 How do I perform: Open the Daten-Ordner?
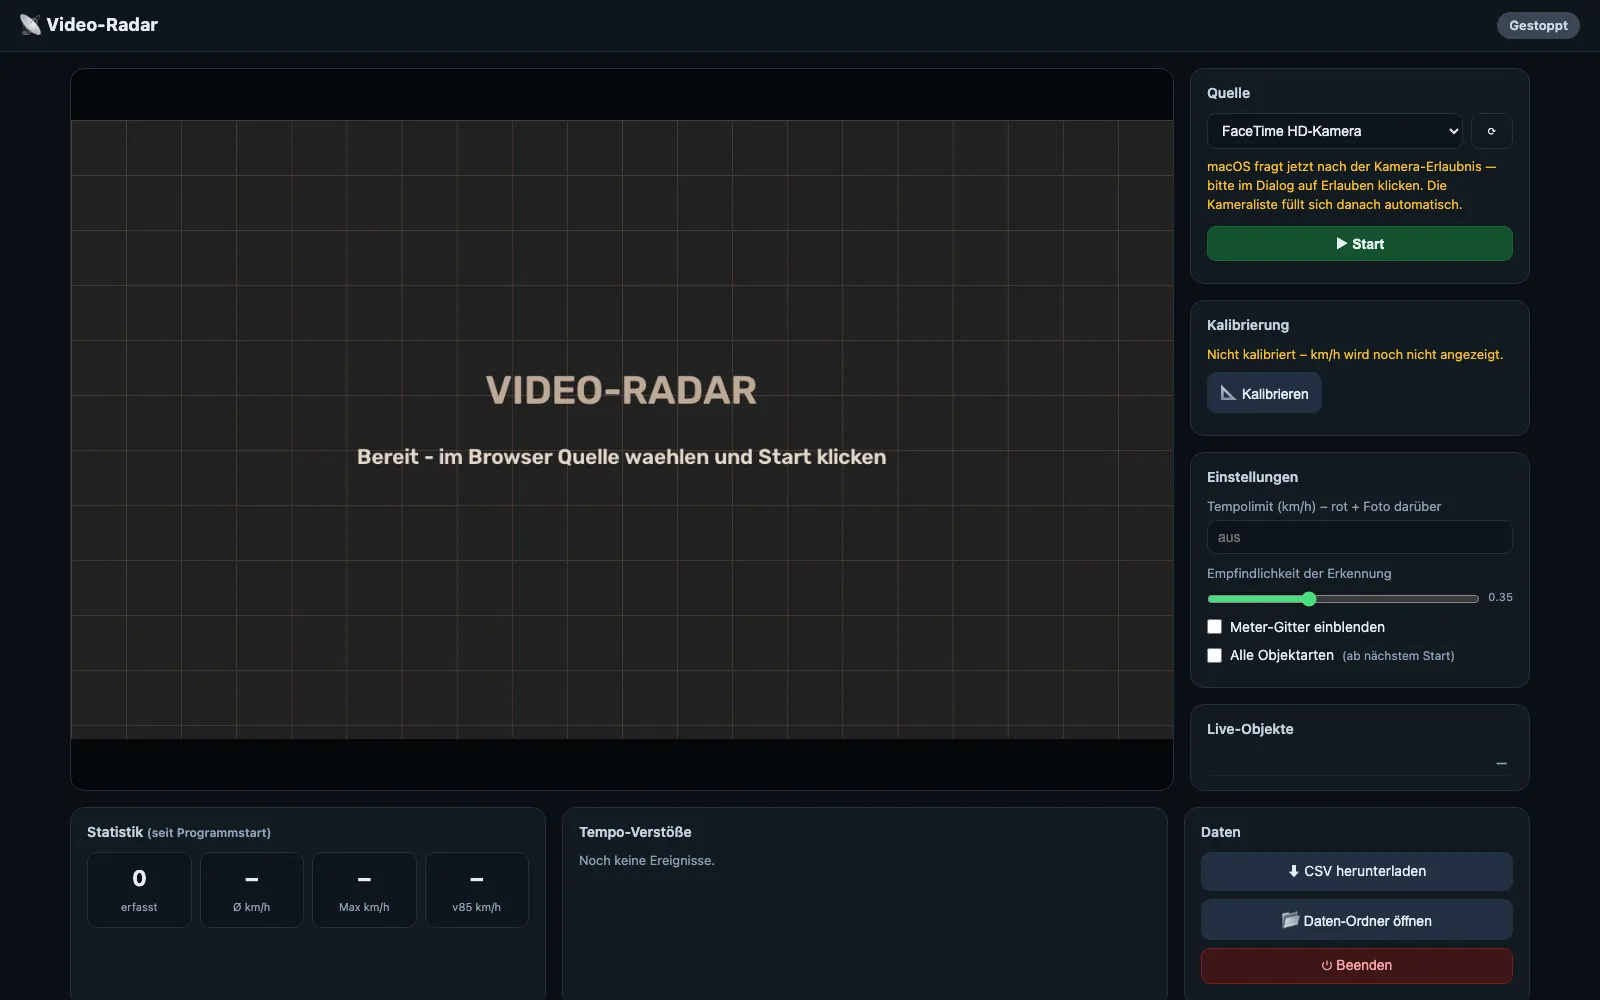[1356, 920]
